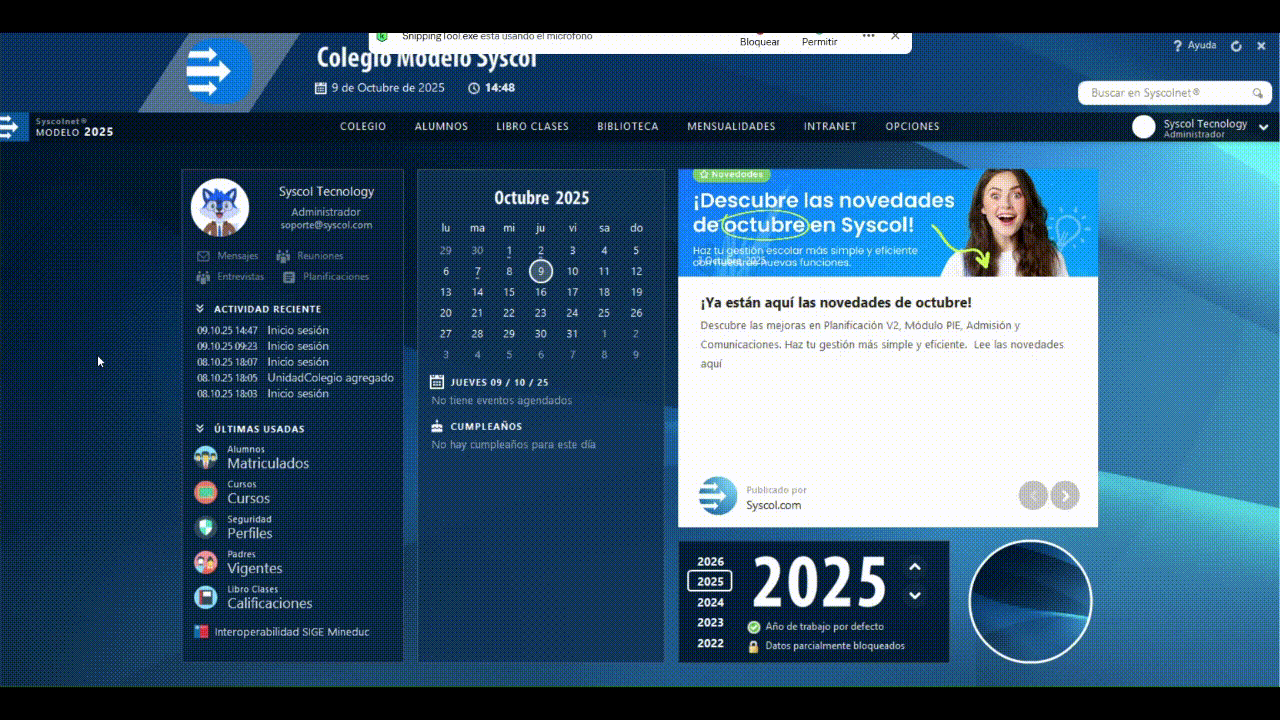Select year 2025 in year list
Viewport: 1280px width, 720px height.
point(710,582)
